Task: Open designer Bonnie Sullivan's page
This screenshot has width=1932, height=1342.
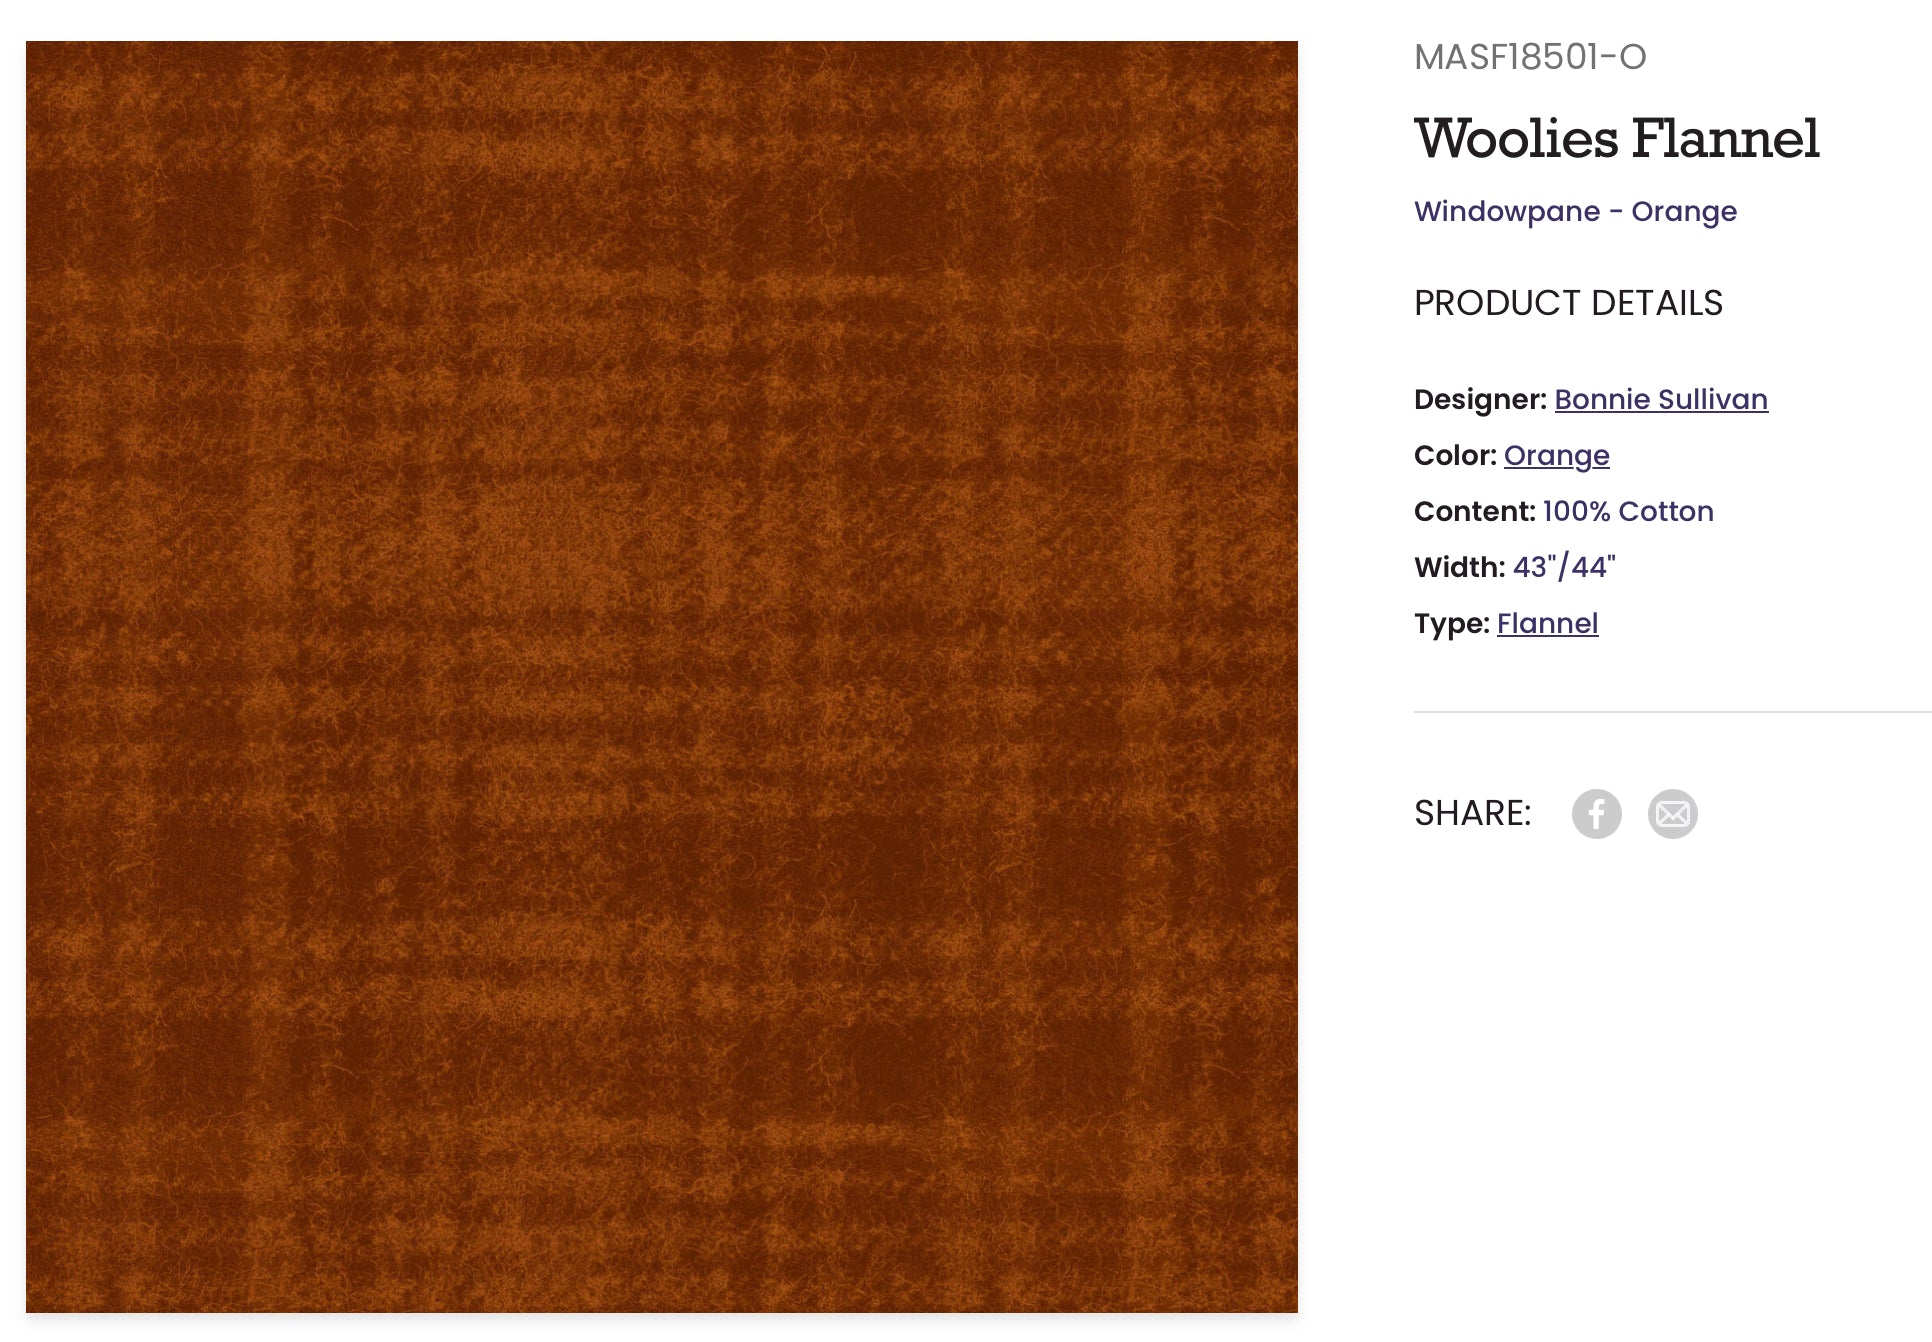Action: click(1661, 399)
